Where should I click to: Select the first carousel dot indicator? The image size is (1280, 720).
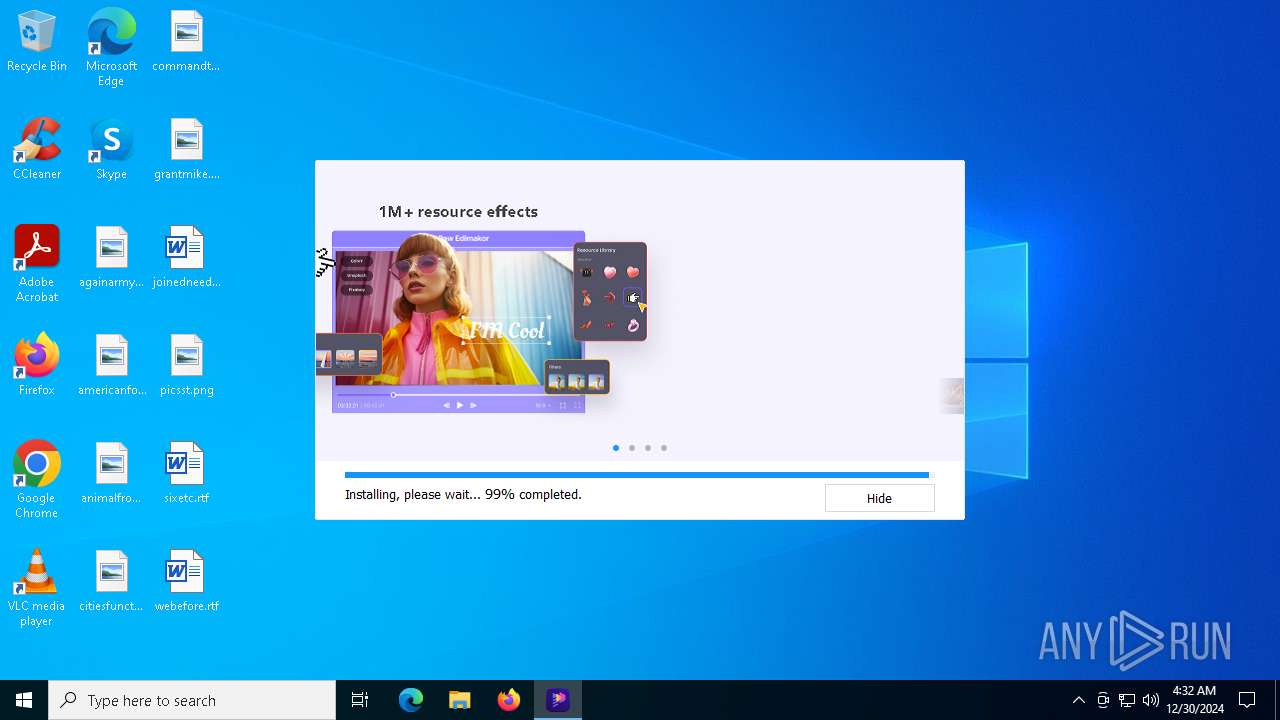[x=616, y=448]
